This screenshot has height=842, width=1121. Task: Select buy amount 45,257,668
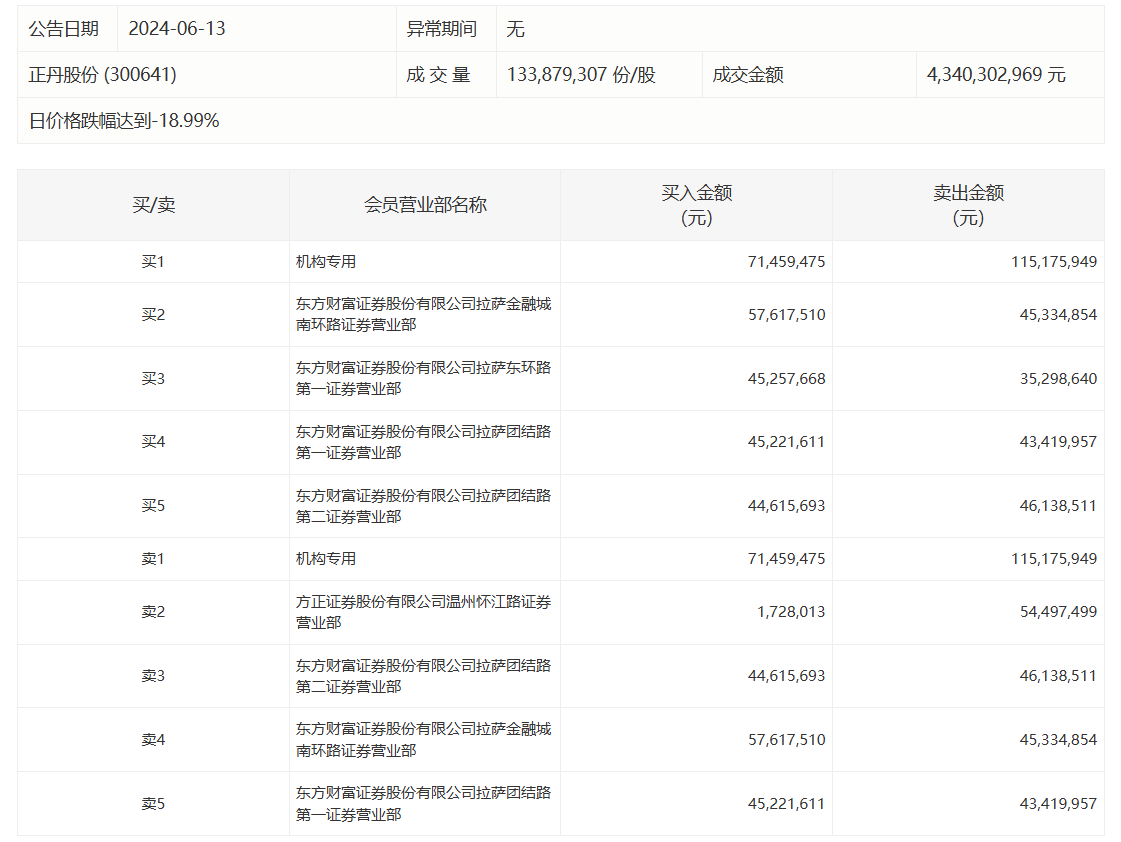(786, 379)
